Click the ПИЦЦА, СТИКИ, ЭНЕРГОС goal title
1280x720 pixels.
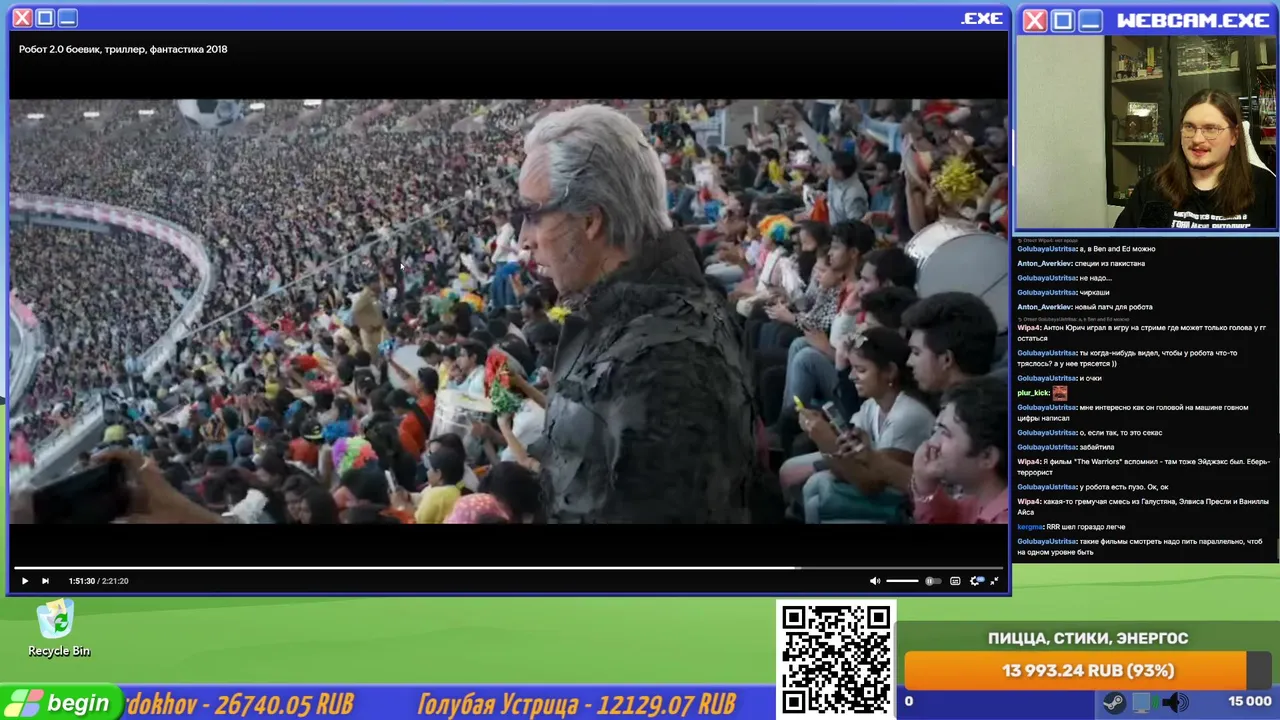(x=1088, y=638)
